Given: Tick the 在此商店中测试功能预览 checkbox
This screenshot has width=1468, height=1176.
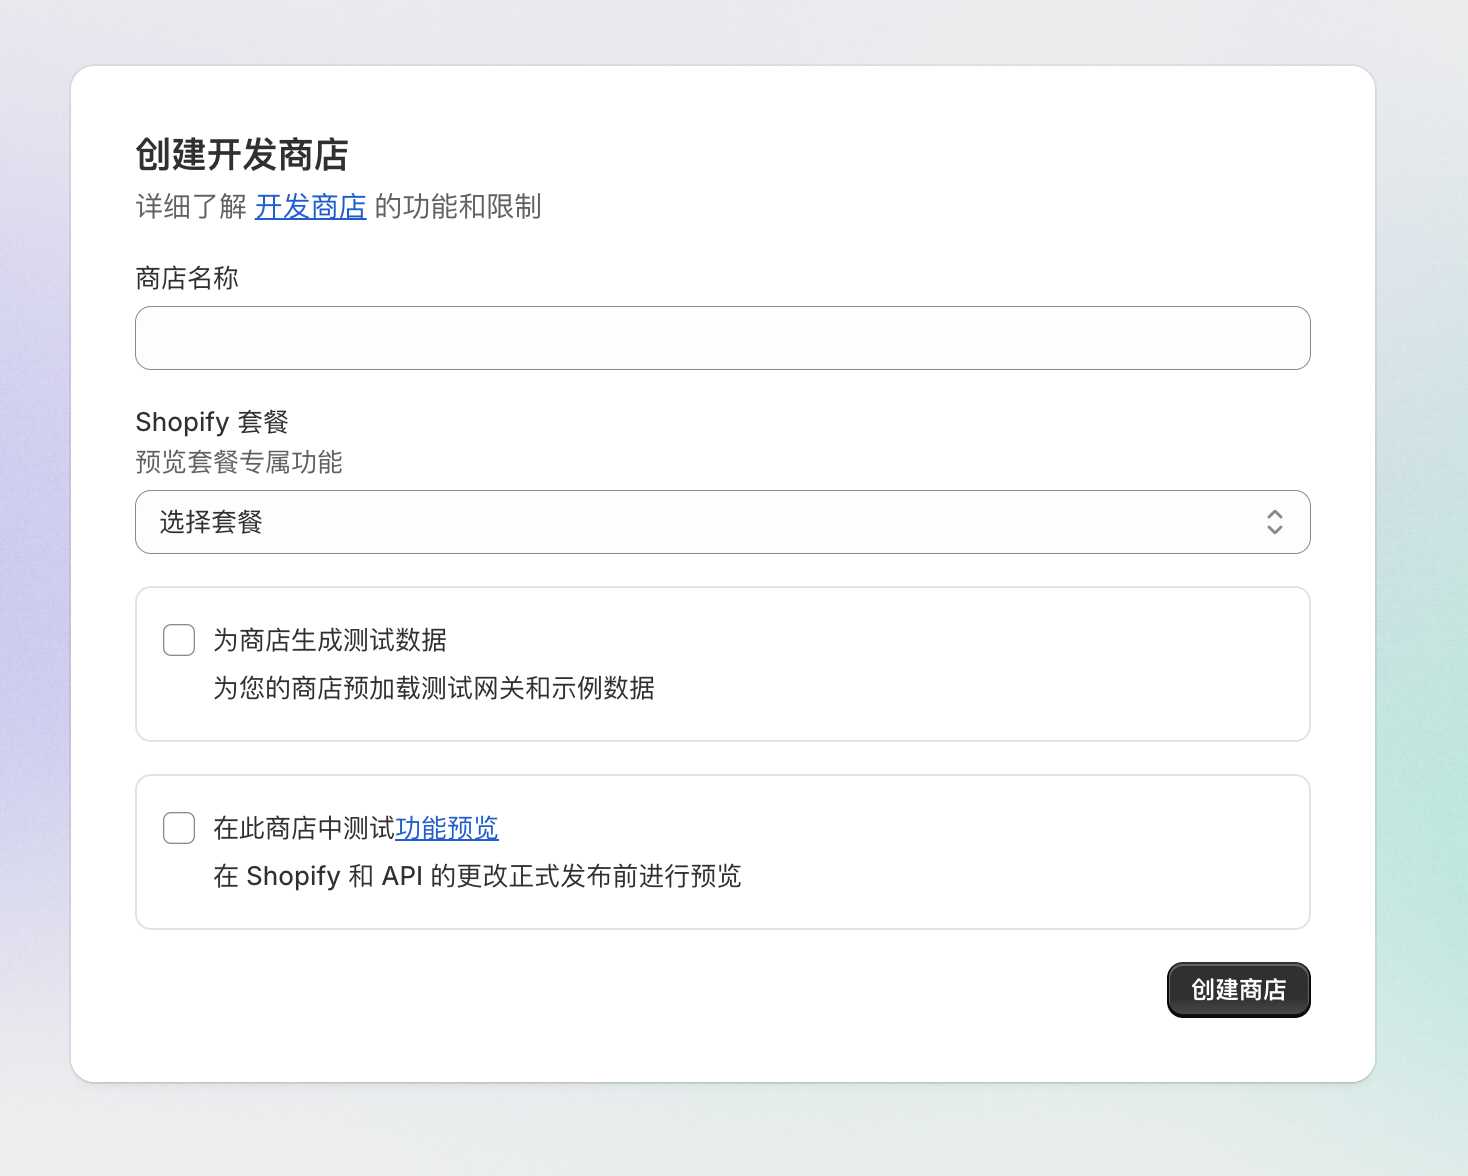Looking at the screenshot, I should click(x=179, y=828).
